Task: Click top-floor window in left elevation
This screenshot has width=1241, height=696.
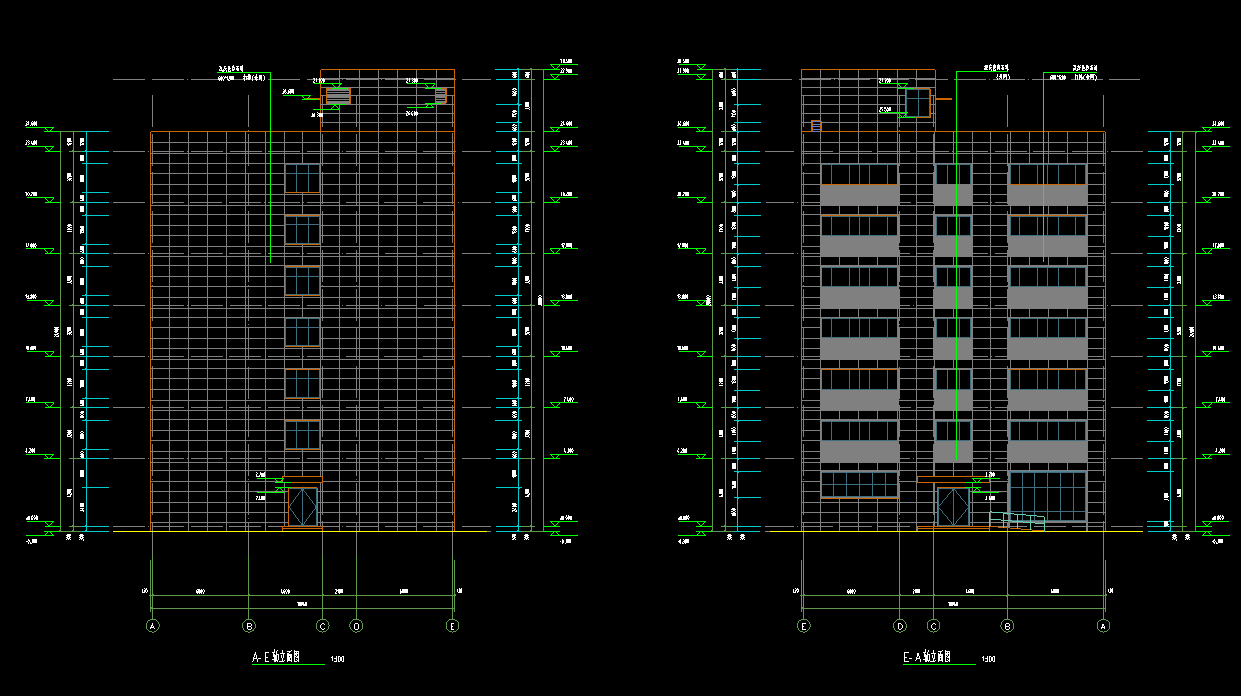Action: pyautogui.click(x=302, y=178)
